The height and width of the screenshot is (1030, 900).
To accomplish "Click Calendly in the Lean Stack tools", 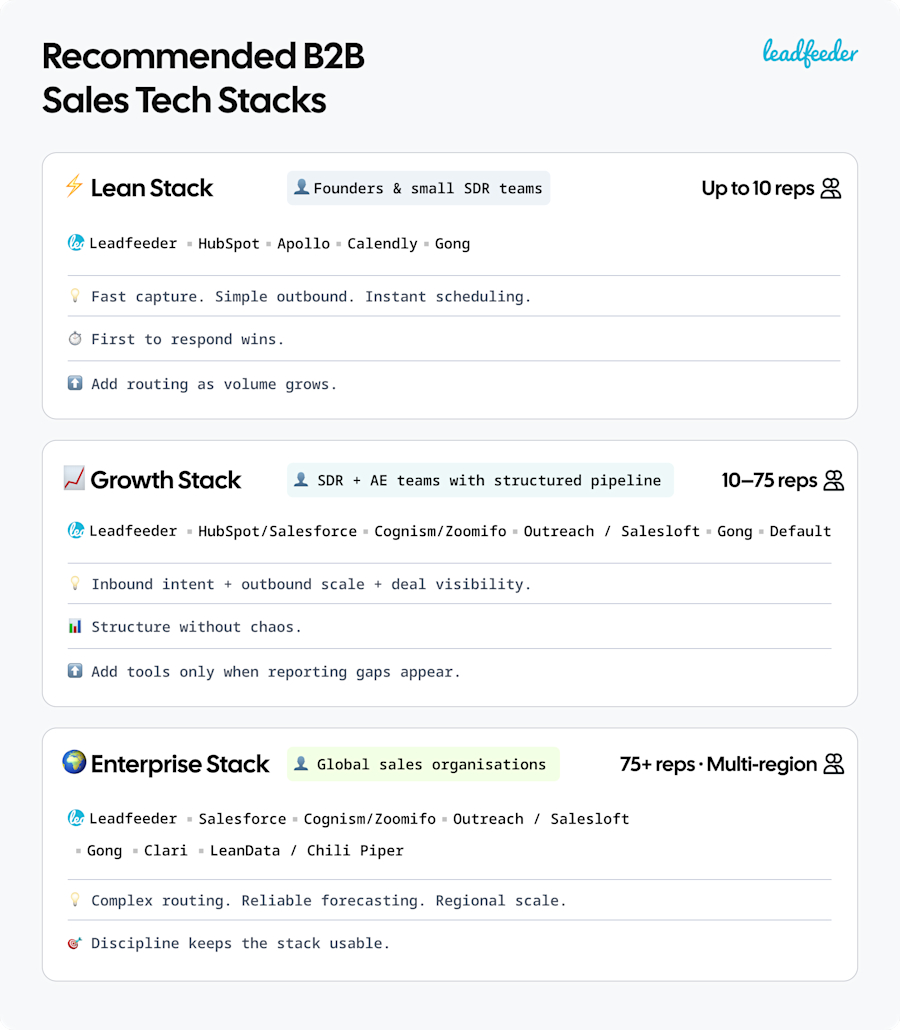I will tap(382, 243).
